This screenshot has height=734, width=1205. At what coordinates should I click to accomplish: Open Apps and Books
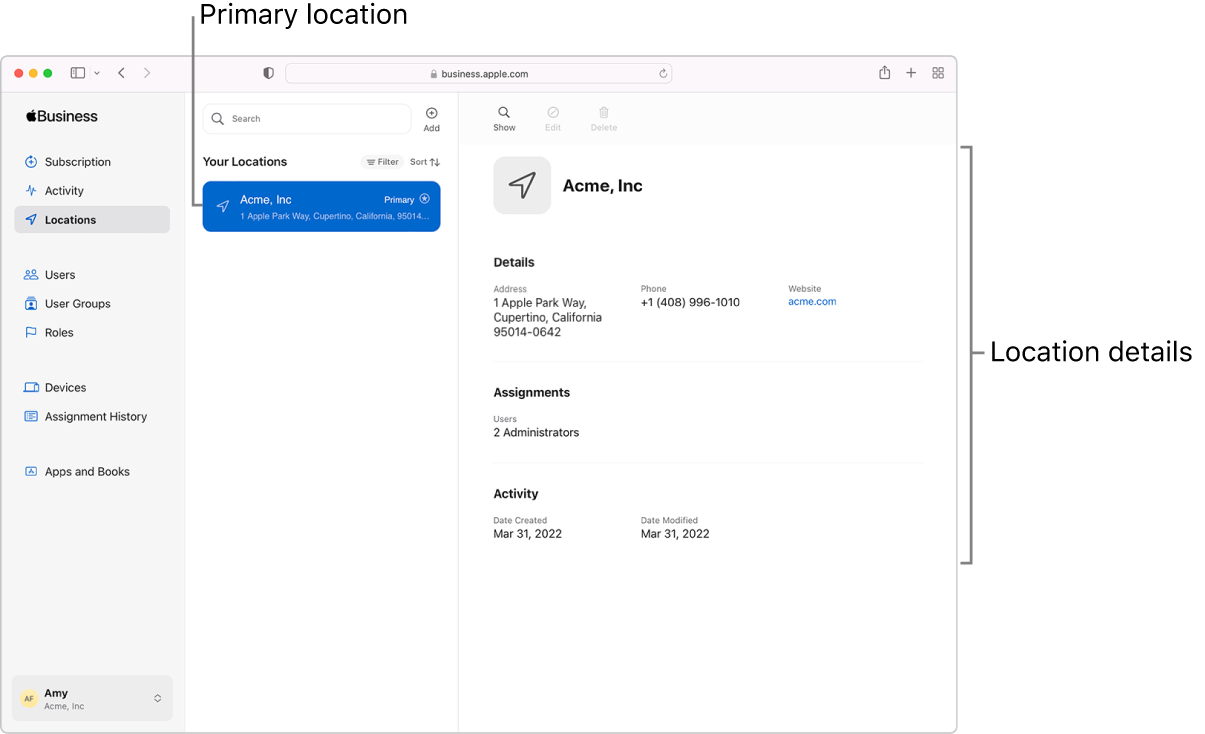pyautogui.click(x=86, y=471)
